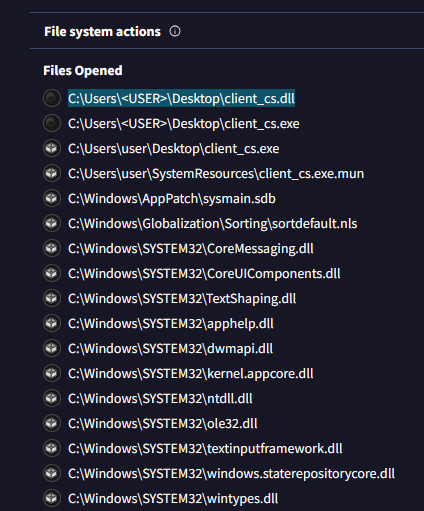This screenshot has height=511, width=424.
Task: Select the C:\Users\user\Desktop\client_cs.exe path
Action: coord(174,149)
